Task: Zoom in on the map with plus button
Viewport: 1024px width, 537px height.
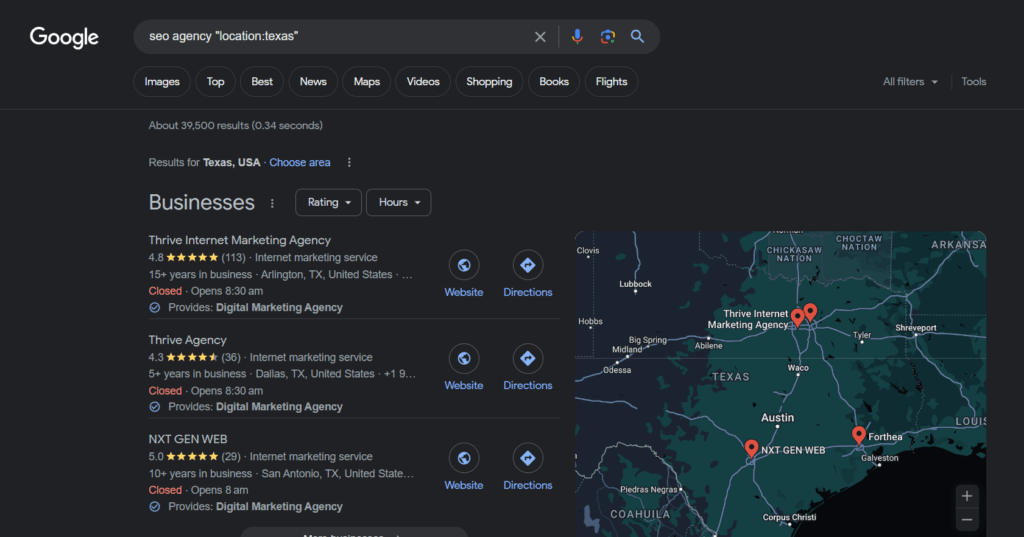Action: coord(967,496)
